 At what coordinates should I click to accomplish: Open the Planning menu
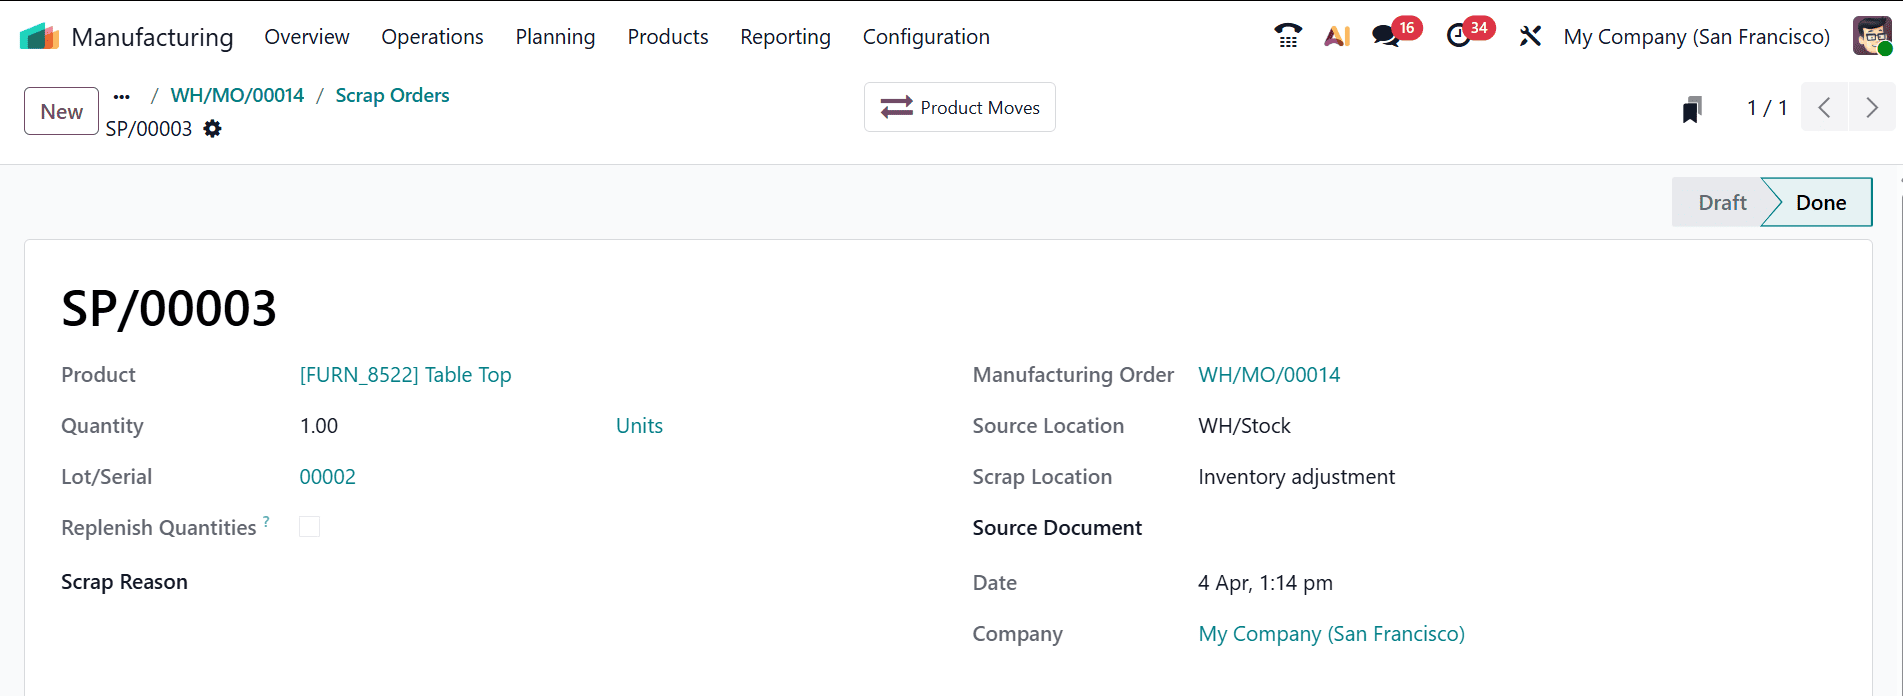point(555,37)
